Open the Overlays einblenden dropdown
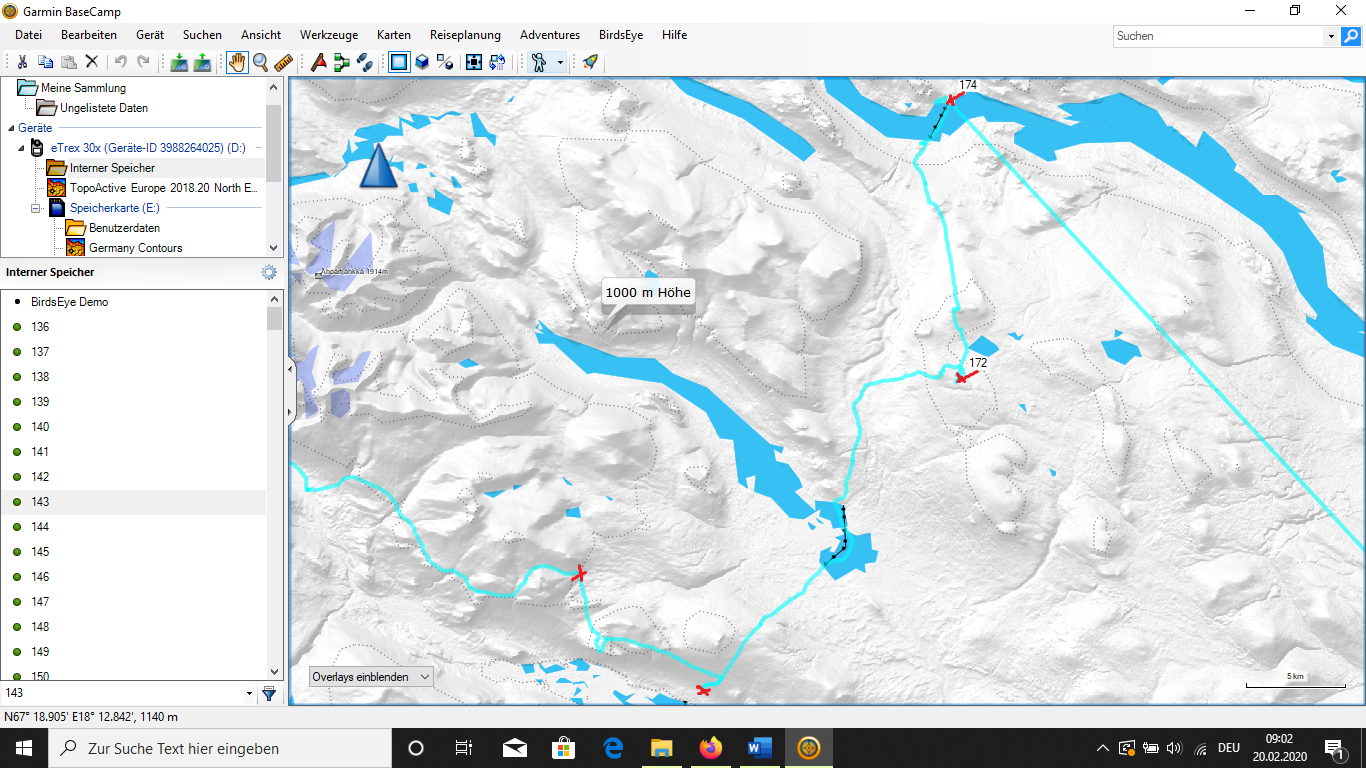The width and height of the screenshot is (1366, 768). 371,677
